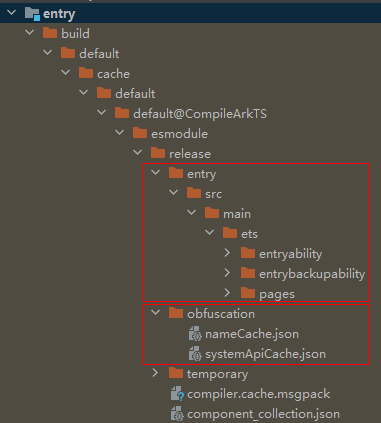Select the "temporary" folder label
The width and height of the screenshot is (381, 423).
point(217,374)
